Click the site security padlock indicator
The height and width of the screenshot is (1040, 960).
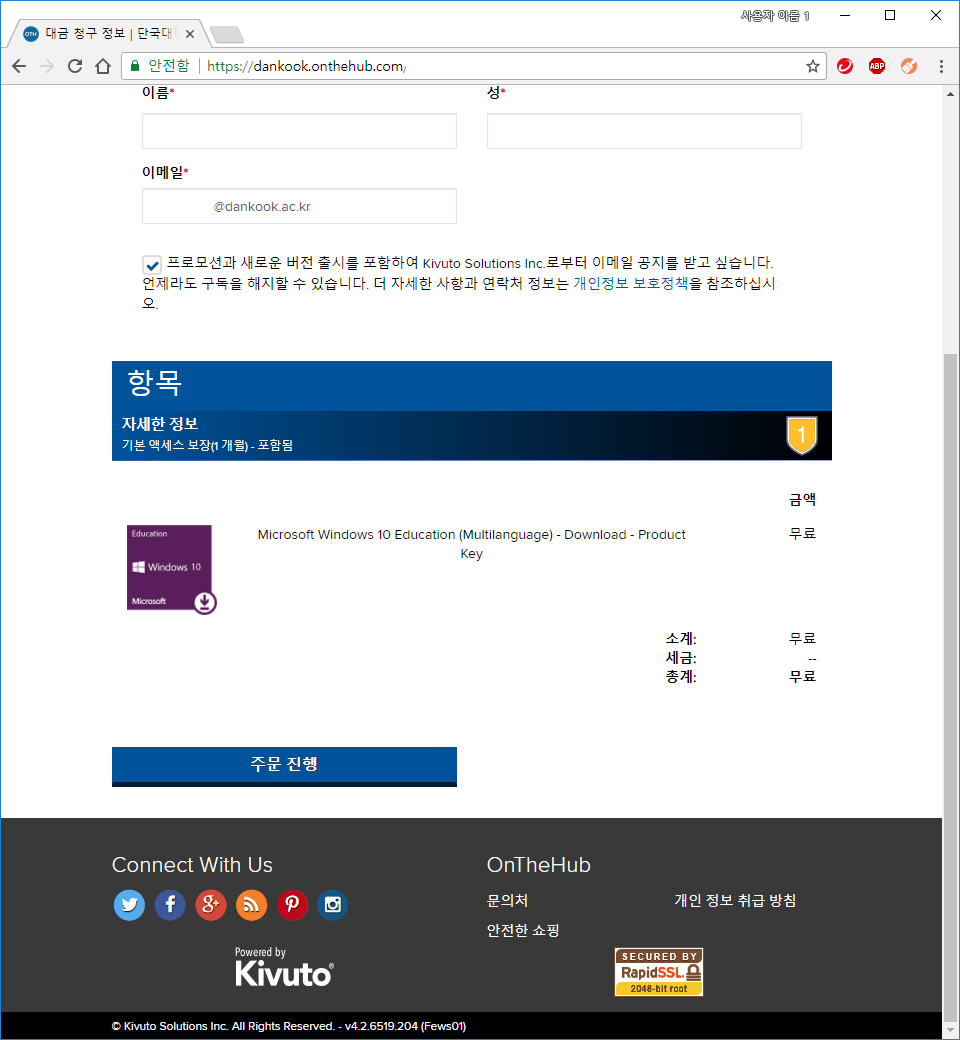tap(134, 66)
